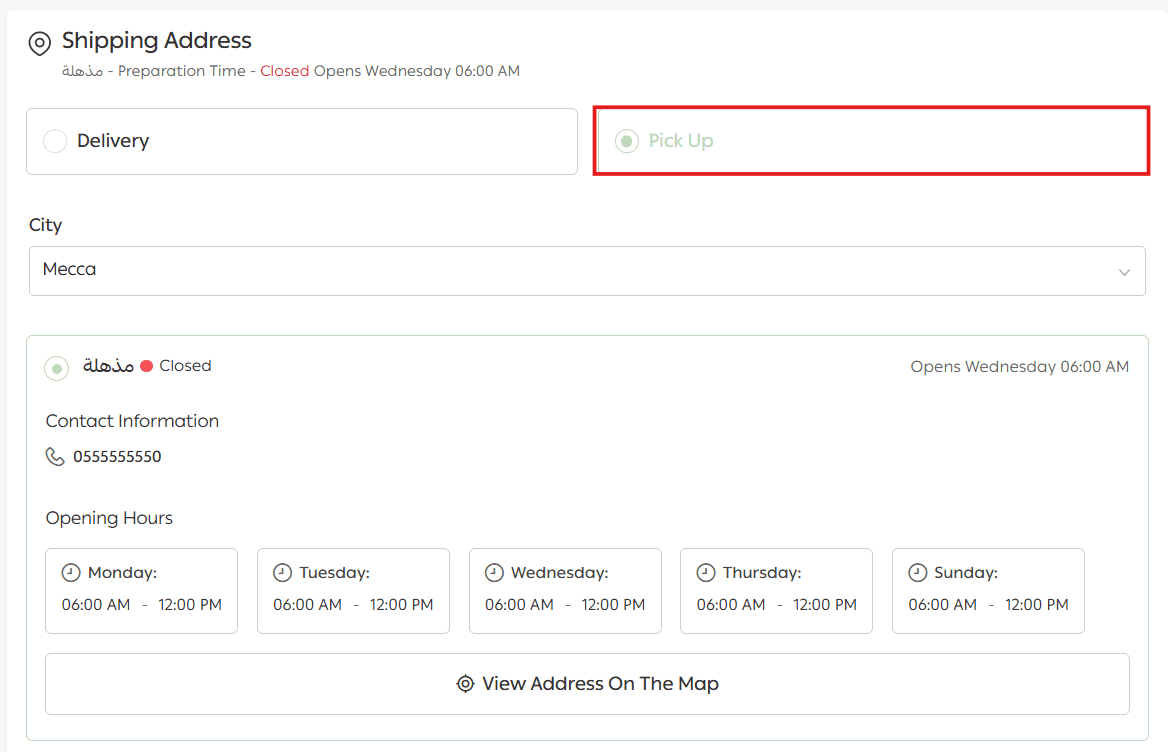Screen dimensions: 1168x752
Task: Click the clock icon next to Monday
Action: (x=71, y=573)
